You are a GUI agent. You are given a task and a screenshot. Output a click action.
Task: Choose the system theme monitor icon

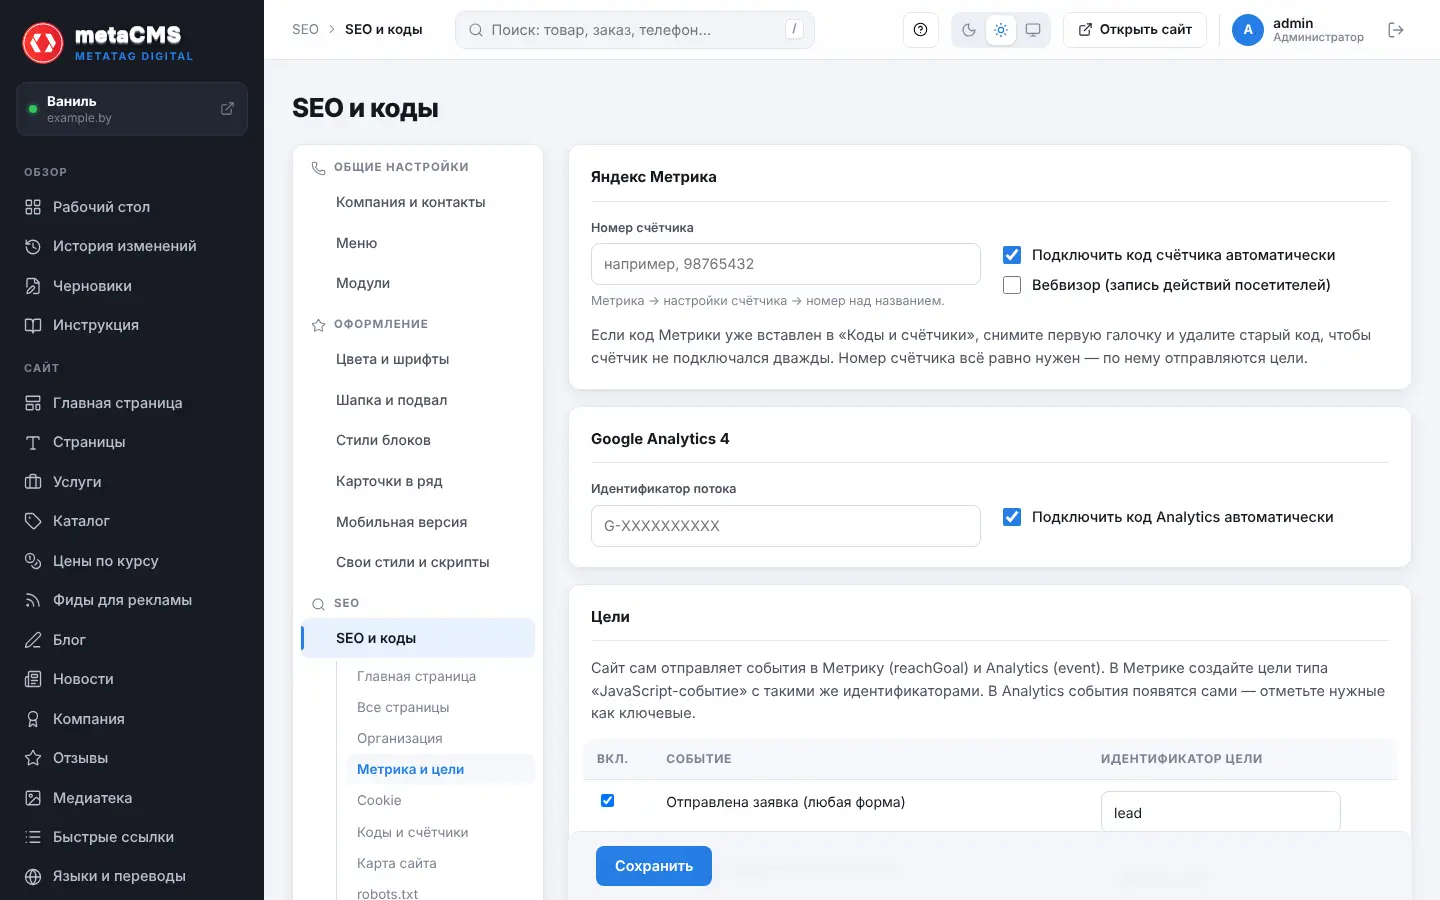tap(1033, 30)
